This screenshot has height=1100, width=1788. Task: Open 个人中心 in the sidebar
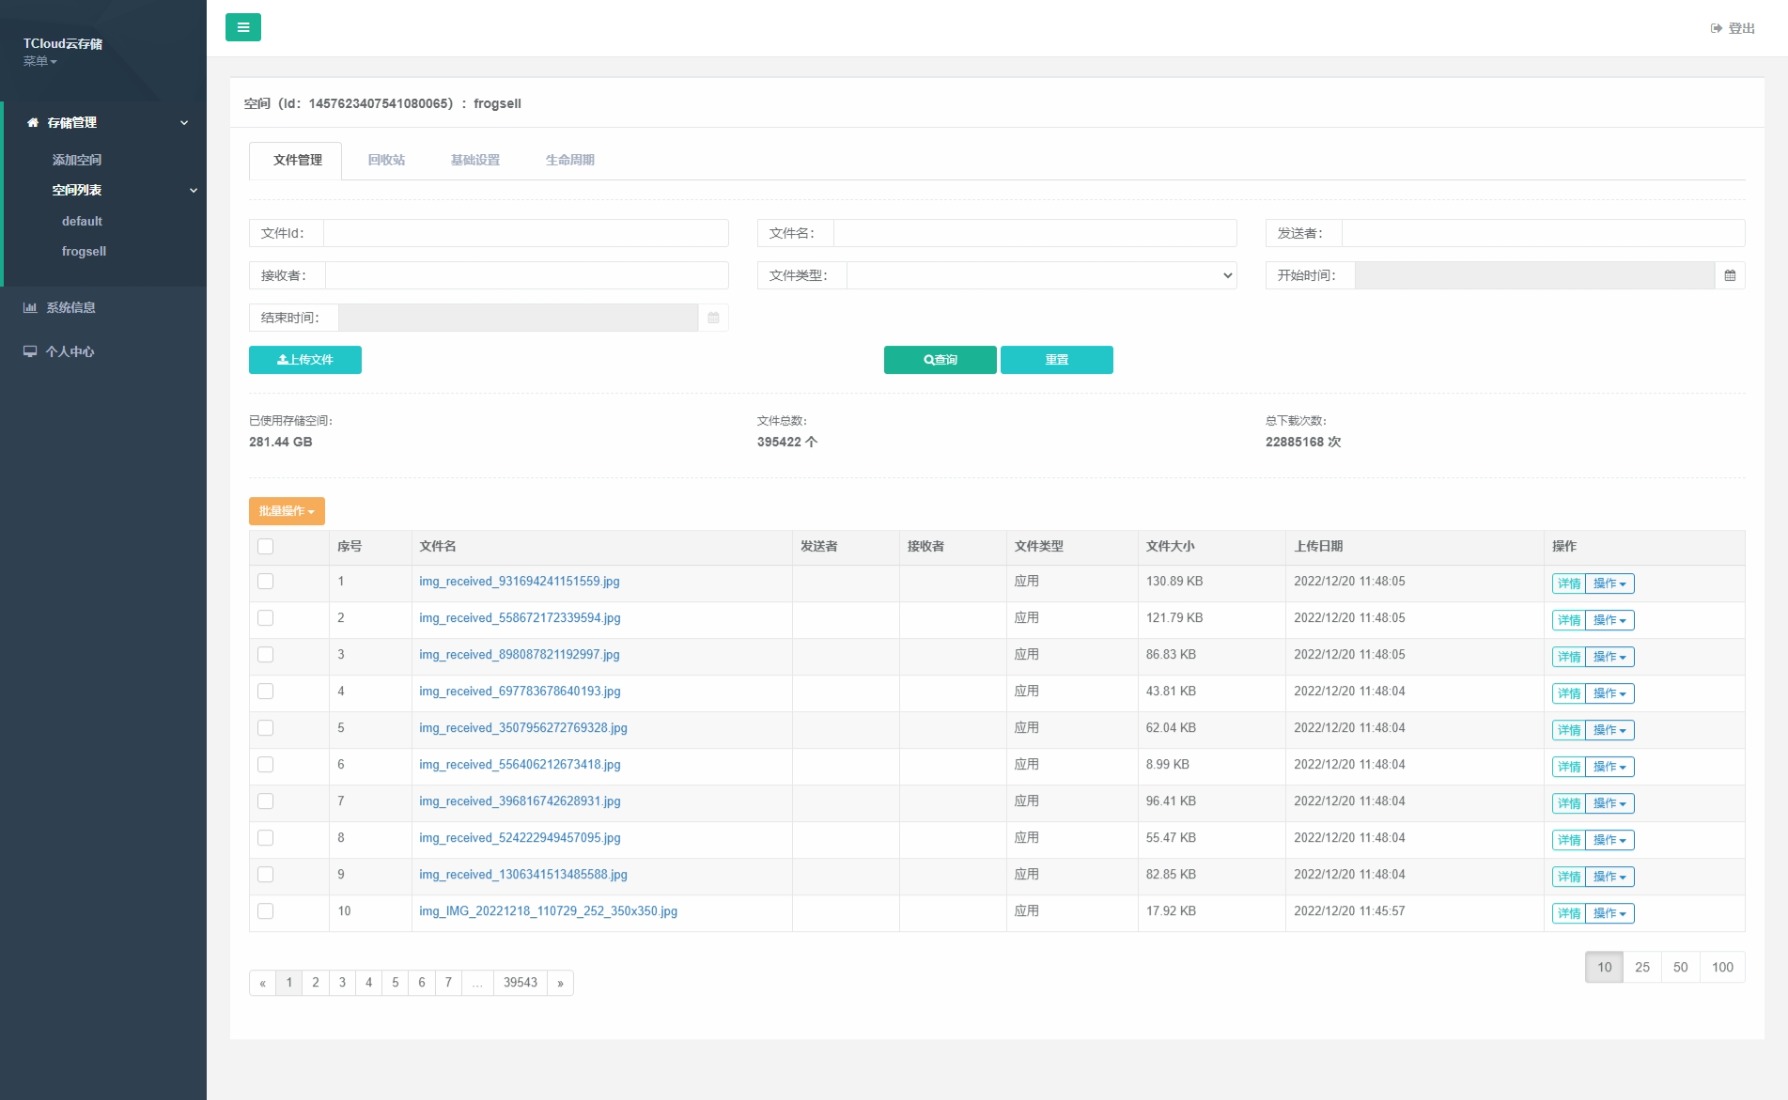tap(70, 351)
